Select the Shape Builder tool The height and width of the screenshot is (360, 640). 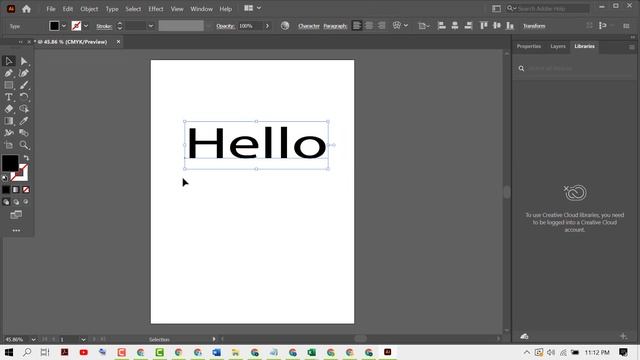click(x=24, y=109)
